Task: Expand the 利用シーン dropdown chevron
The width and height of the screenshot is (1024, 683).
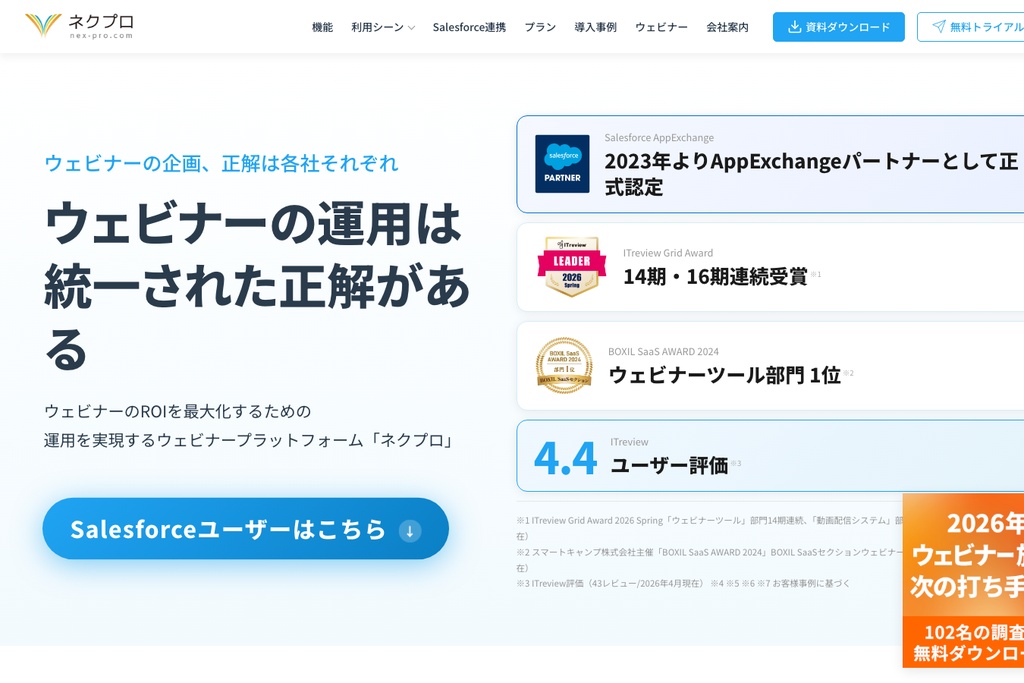Action: [x=411, y=27]
